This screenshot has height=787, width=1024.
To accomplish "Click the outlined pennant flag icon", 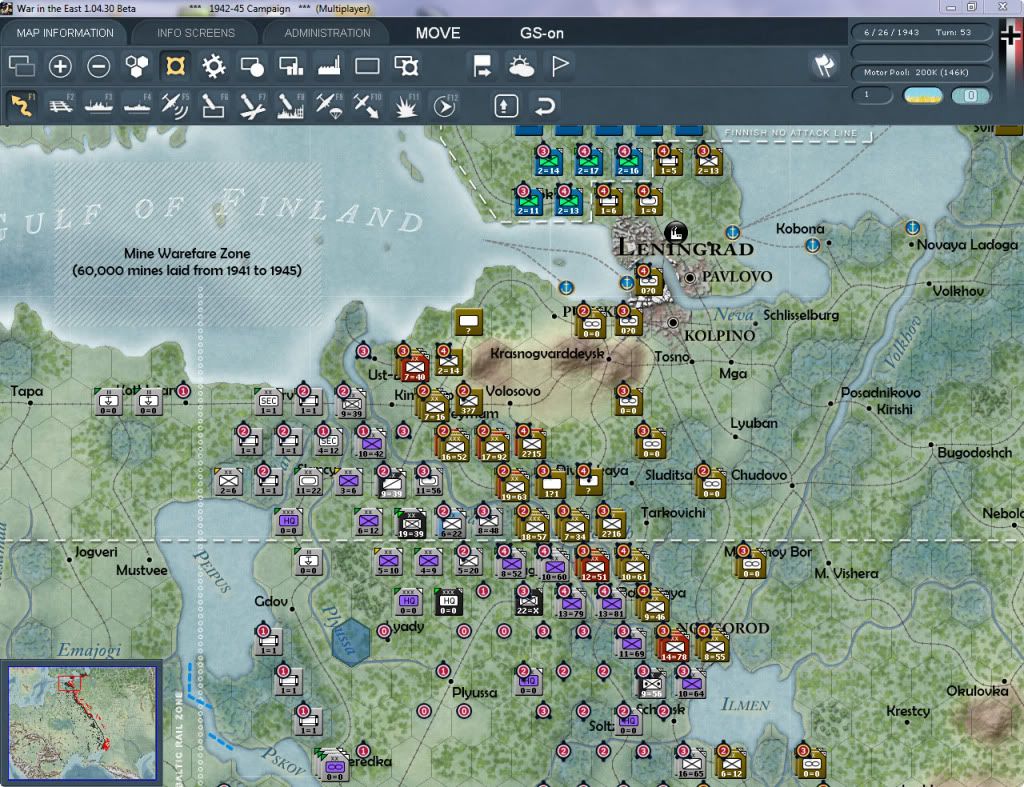I will [560, 66].
